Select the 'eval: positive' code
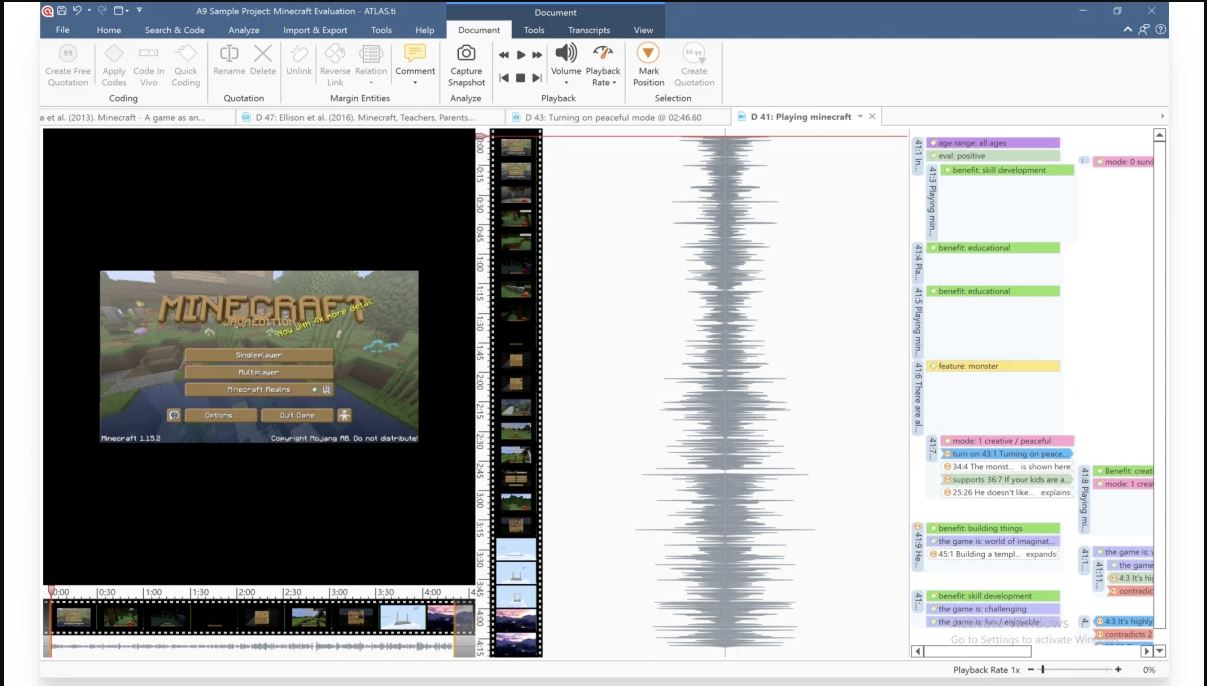Screen dimensions: 1207x686 [992, 156]
